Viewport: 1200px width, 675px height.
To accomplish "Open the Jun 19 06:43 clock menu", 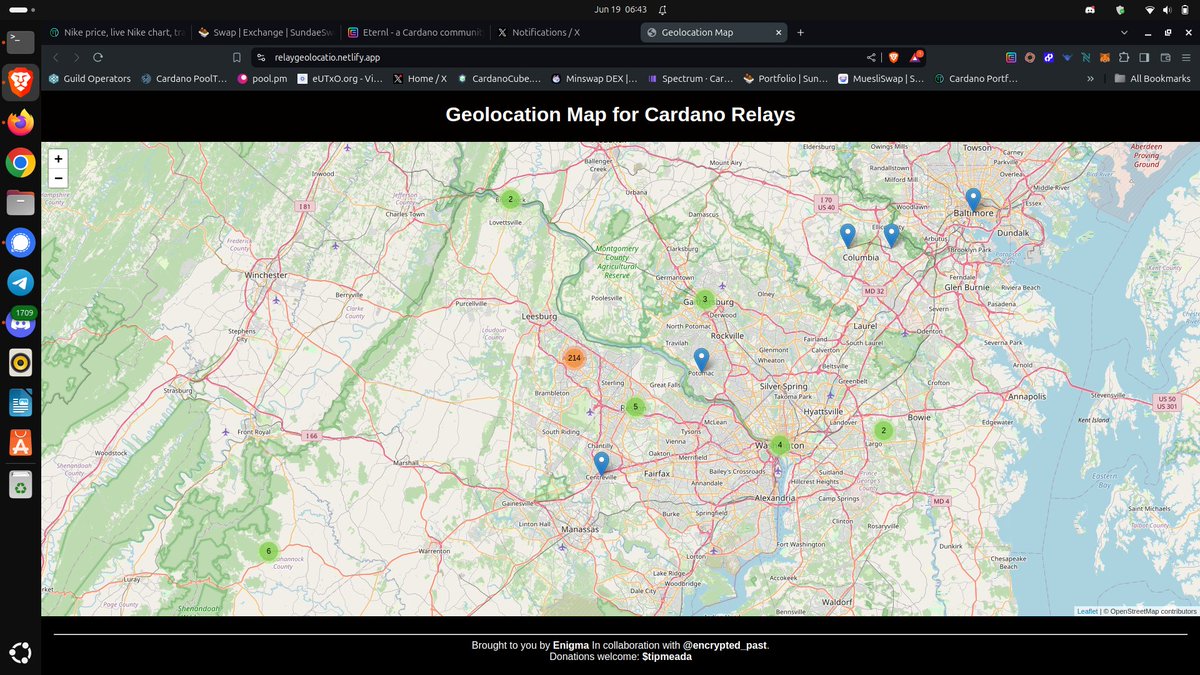I will pyautogui.click(x=620, y=9).
